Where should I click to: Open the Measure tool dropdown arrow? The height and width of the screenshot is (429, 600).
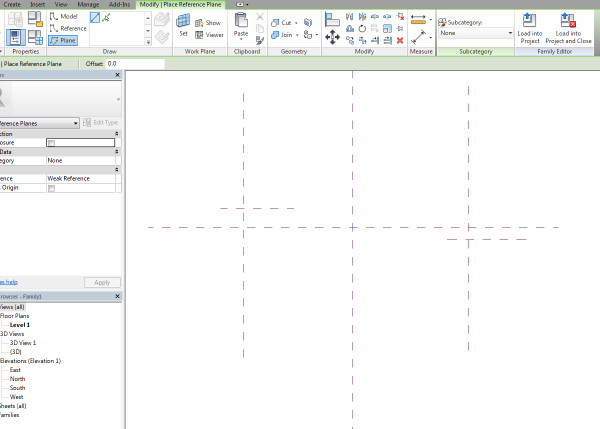tap(430, 20)
